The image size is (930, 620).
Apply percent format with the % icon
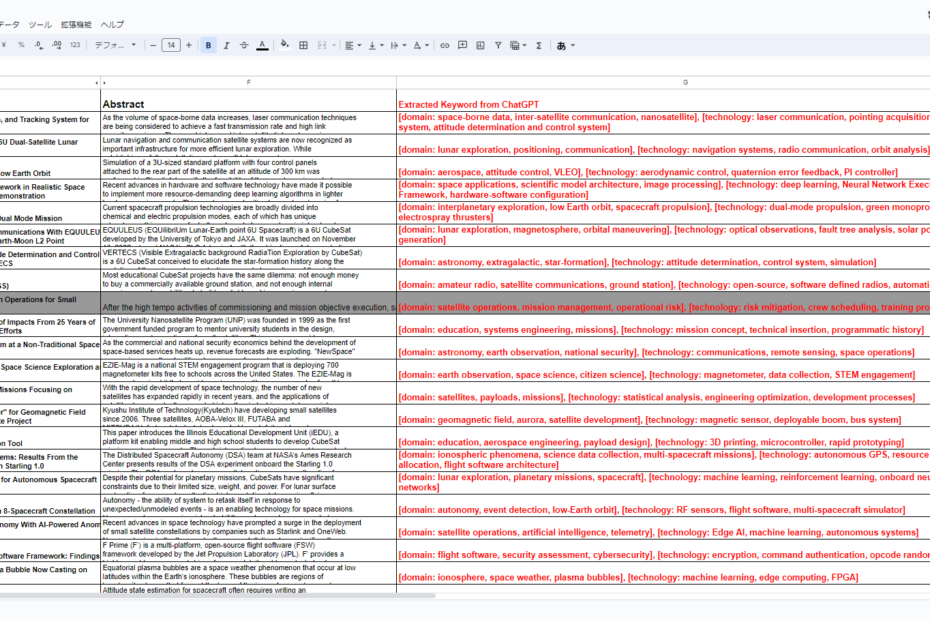[x=21, y=45]
